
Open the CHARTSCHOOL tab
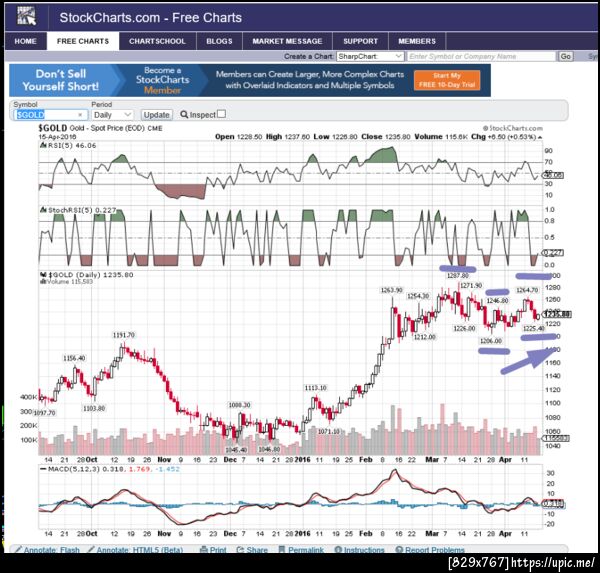pos(157,41)
